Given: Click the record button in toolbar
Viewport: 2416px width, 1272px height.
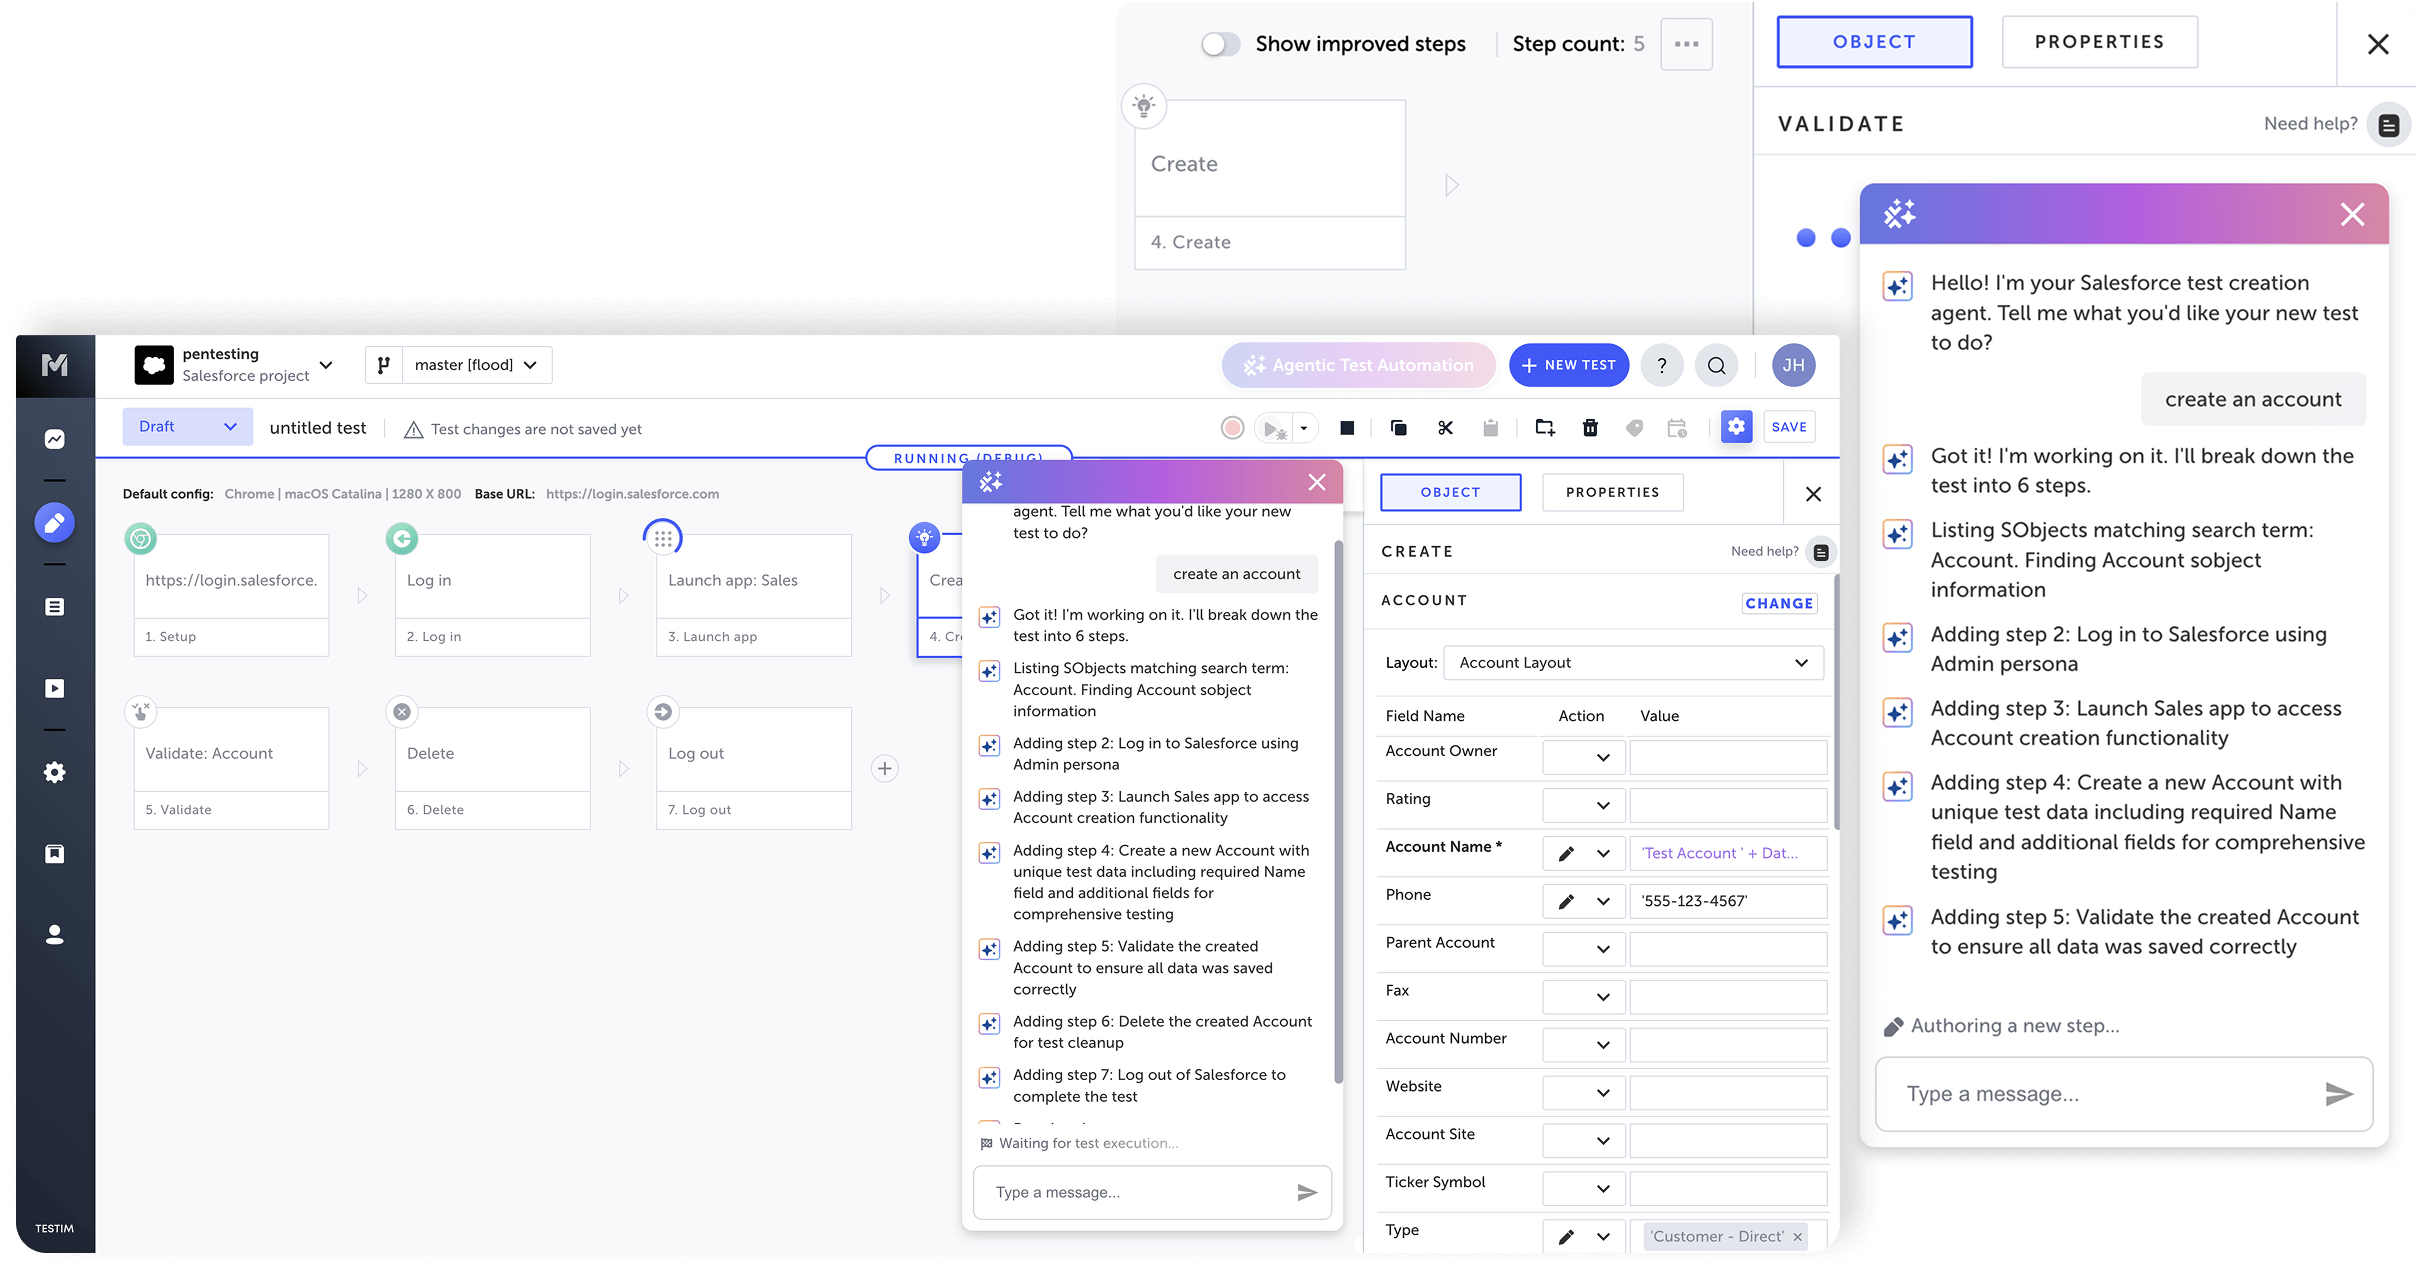Looking at the screenshot, I should (1232, 428).
